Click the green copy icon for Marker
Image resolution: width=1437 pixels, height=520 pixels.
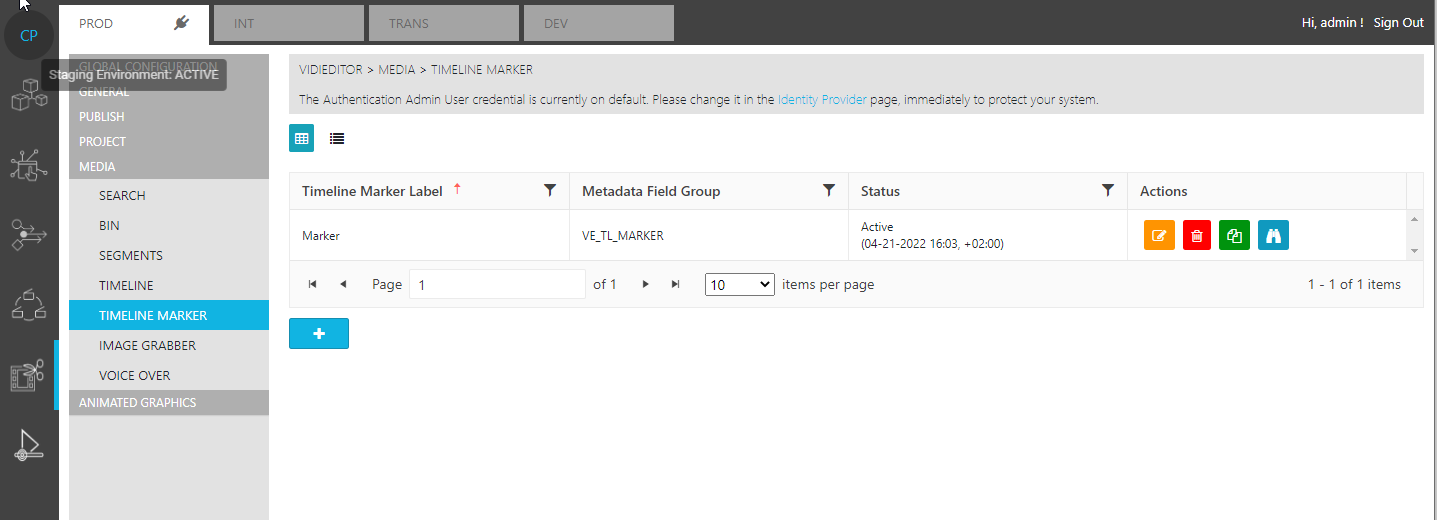(x=1234, y=236)
